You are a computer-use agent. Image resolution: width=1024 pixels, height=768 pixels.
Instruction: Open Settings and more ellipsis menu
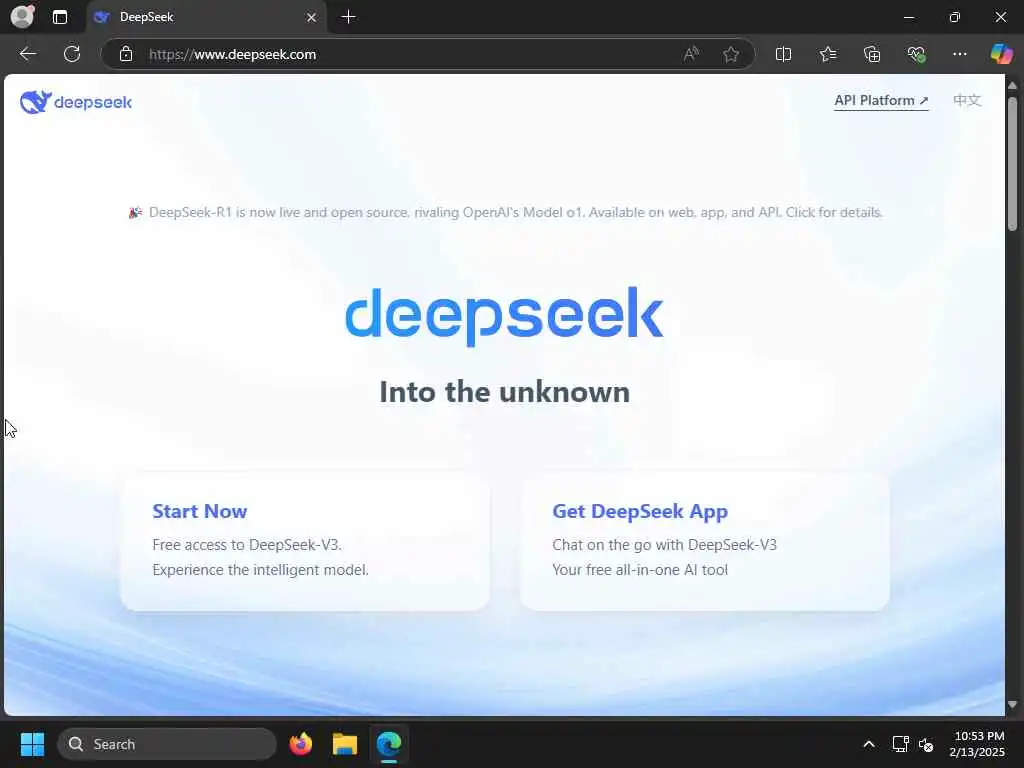click(959, 54)
